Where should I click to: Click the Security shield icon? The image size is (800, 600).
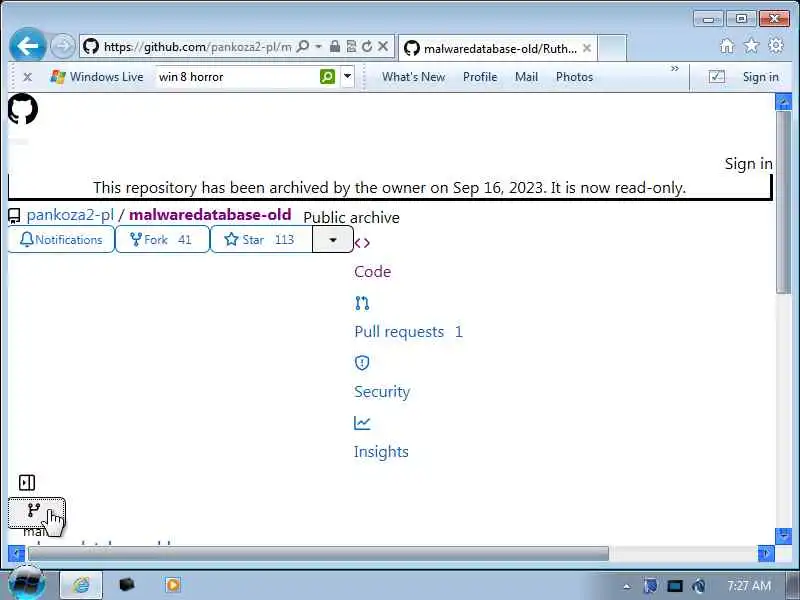pyautogui.click(x=362, y=363)
